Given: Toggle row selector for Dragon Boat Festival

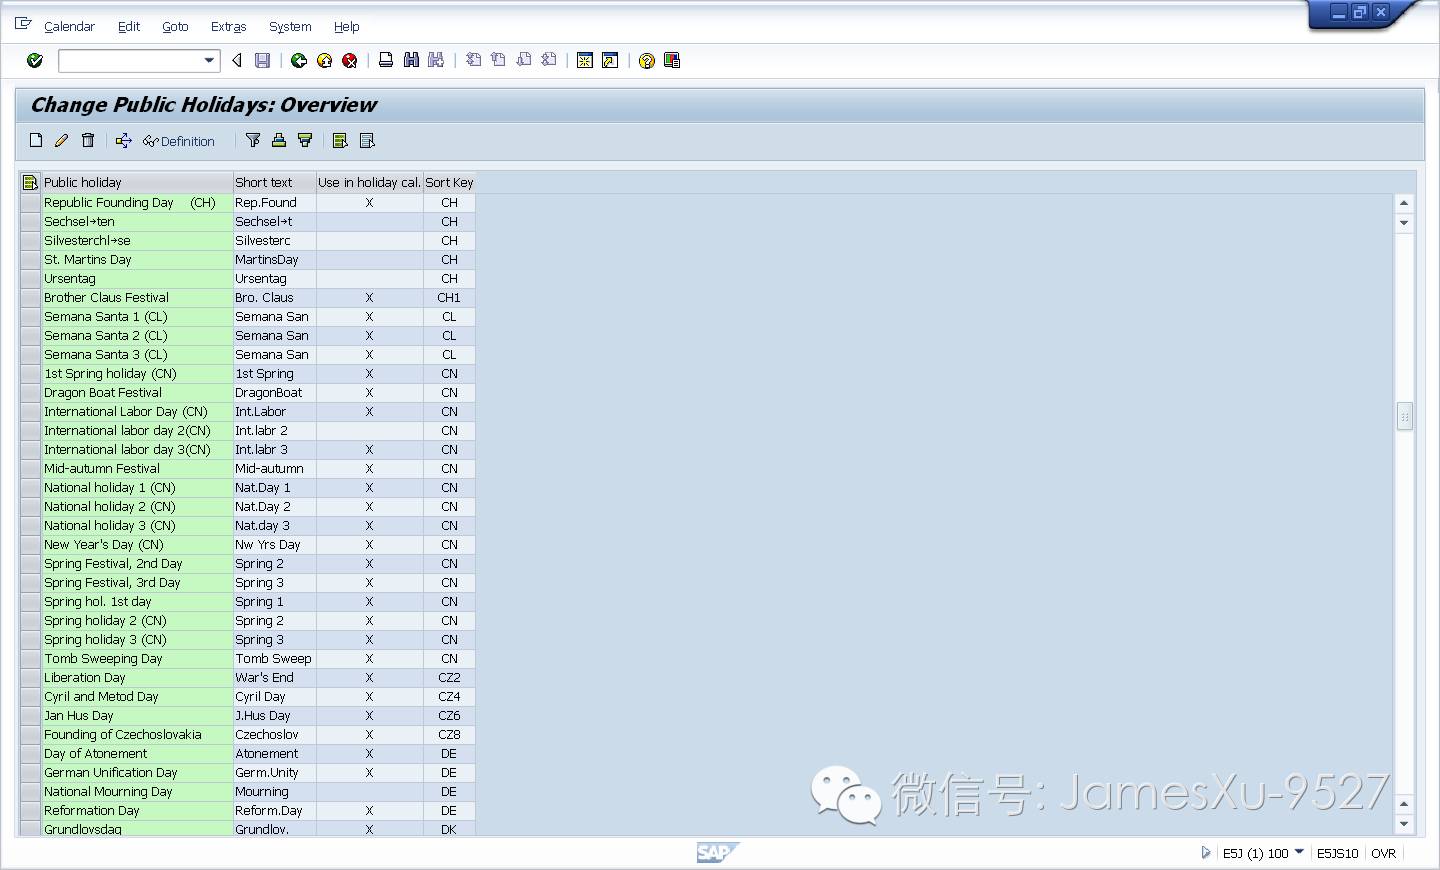Looking at the screenshot, I should (x=30, y=393).
